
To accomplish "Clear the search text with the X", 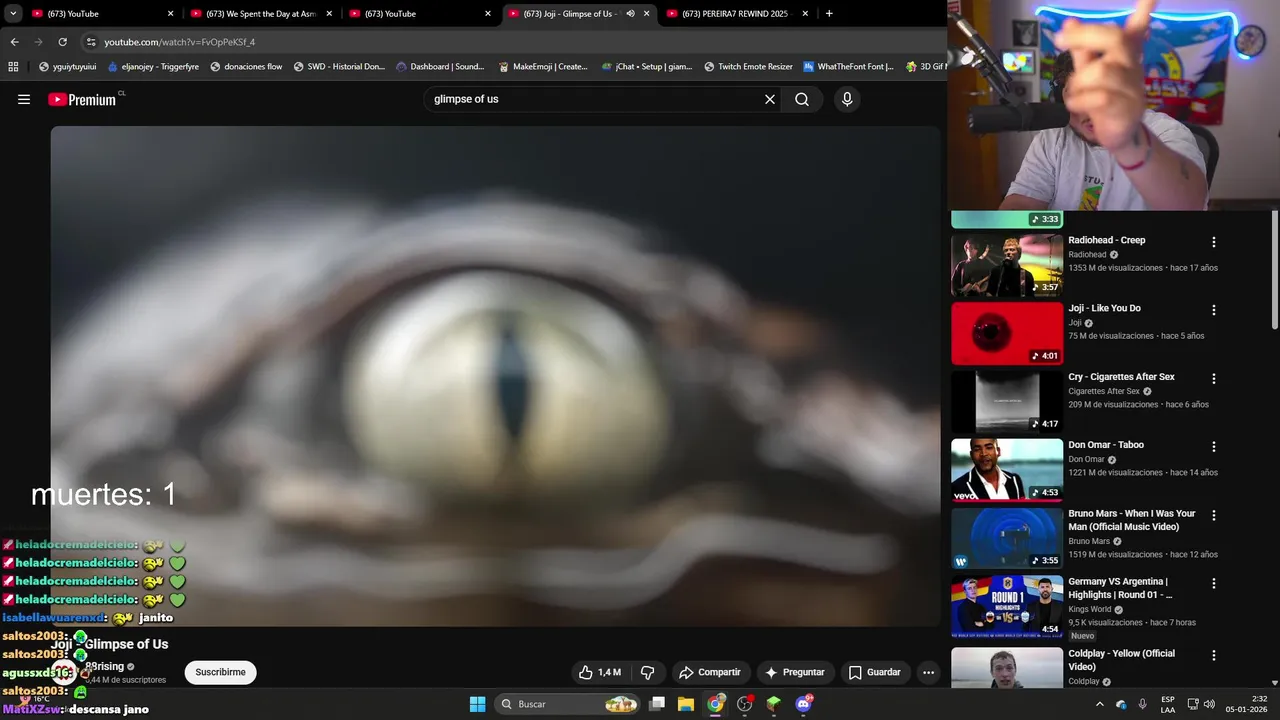I will click(x=770, y=99).
